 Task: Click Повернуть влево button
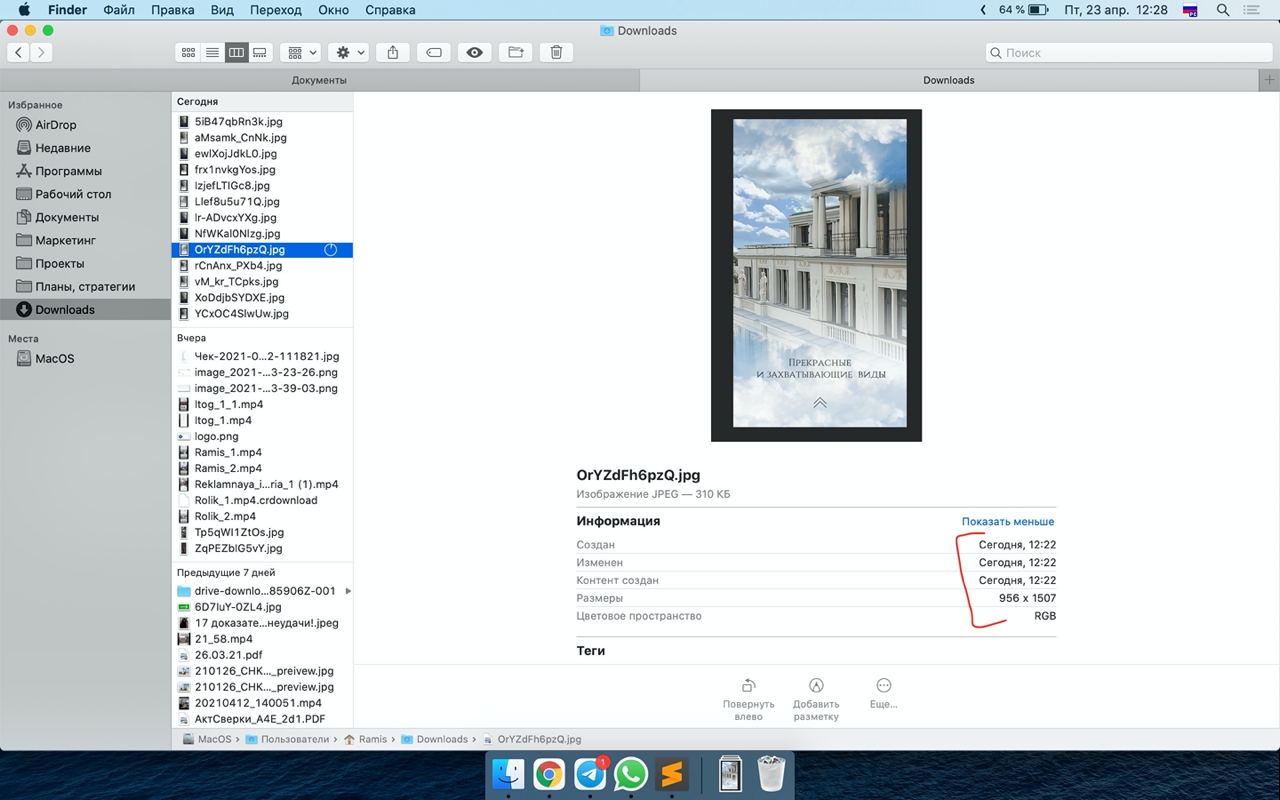point(748,699)
